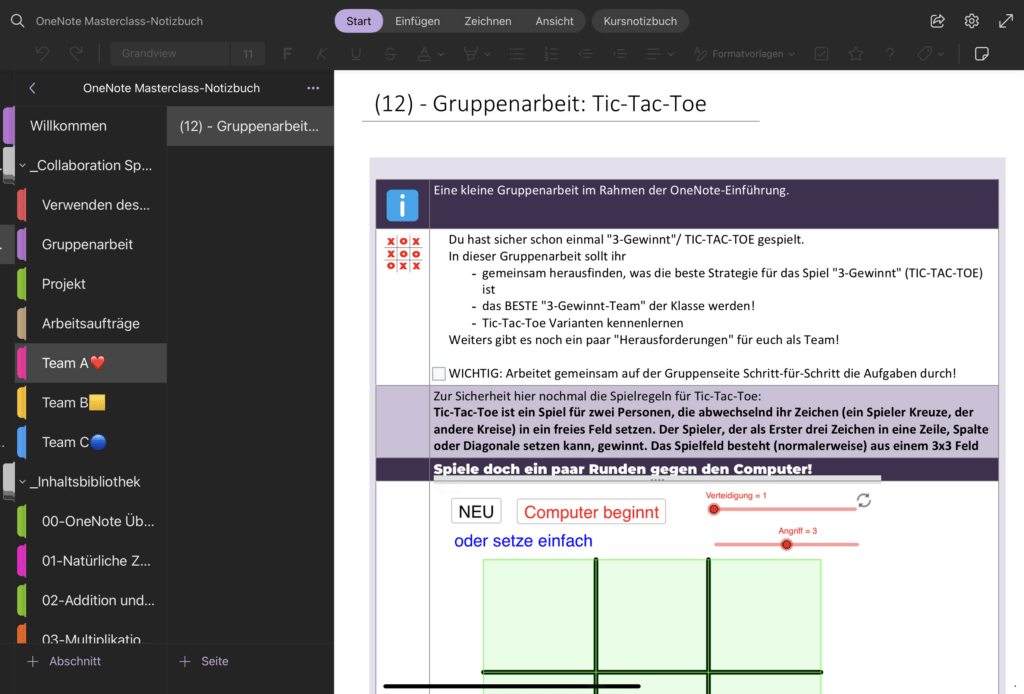Apply bulleted list
This screenshot has width=1024, height=694.
(517, 54)
